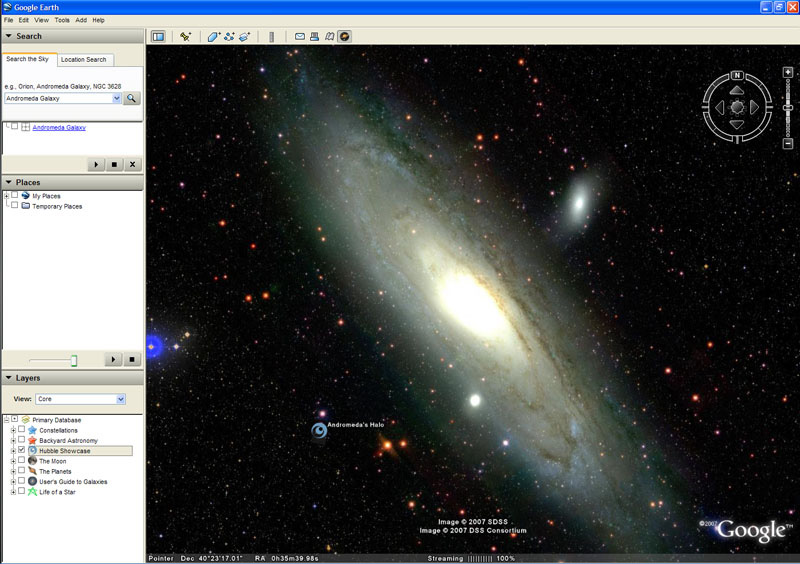Screen dimensions: 800x564
Task: Select the Add Polygon tool
Action: click(x=214, y=37)
